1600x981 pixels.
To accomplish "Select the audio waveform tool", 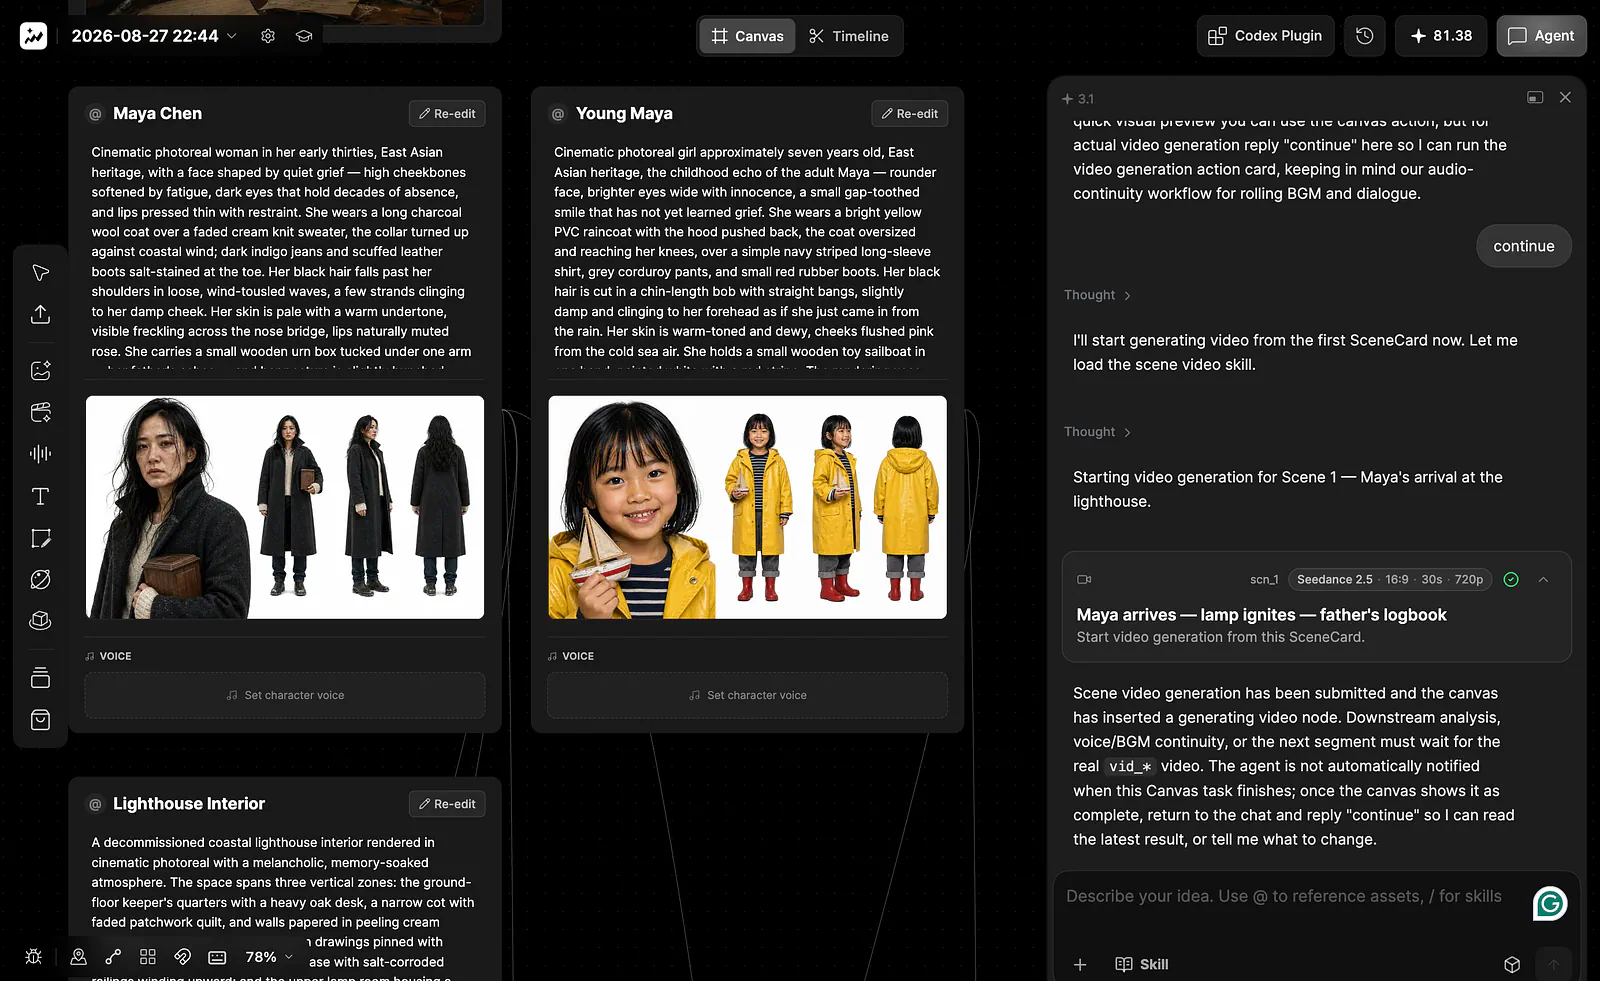I will 41,454.
